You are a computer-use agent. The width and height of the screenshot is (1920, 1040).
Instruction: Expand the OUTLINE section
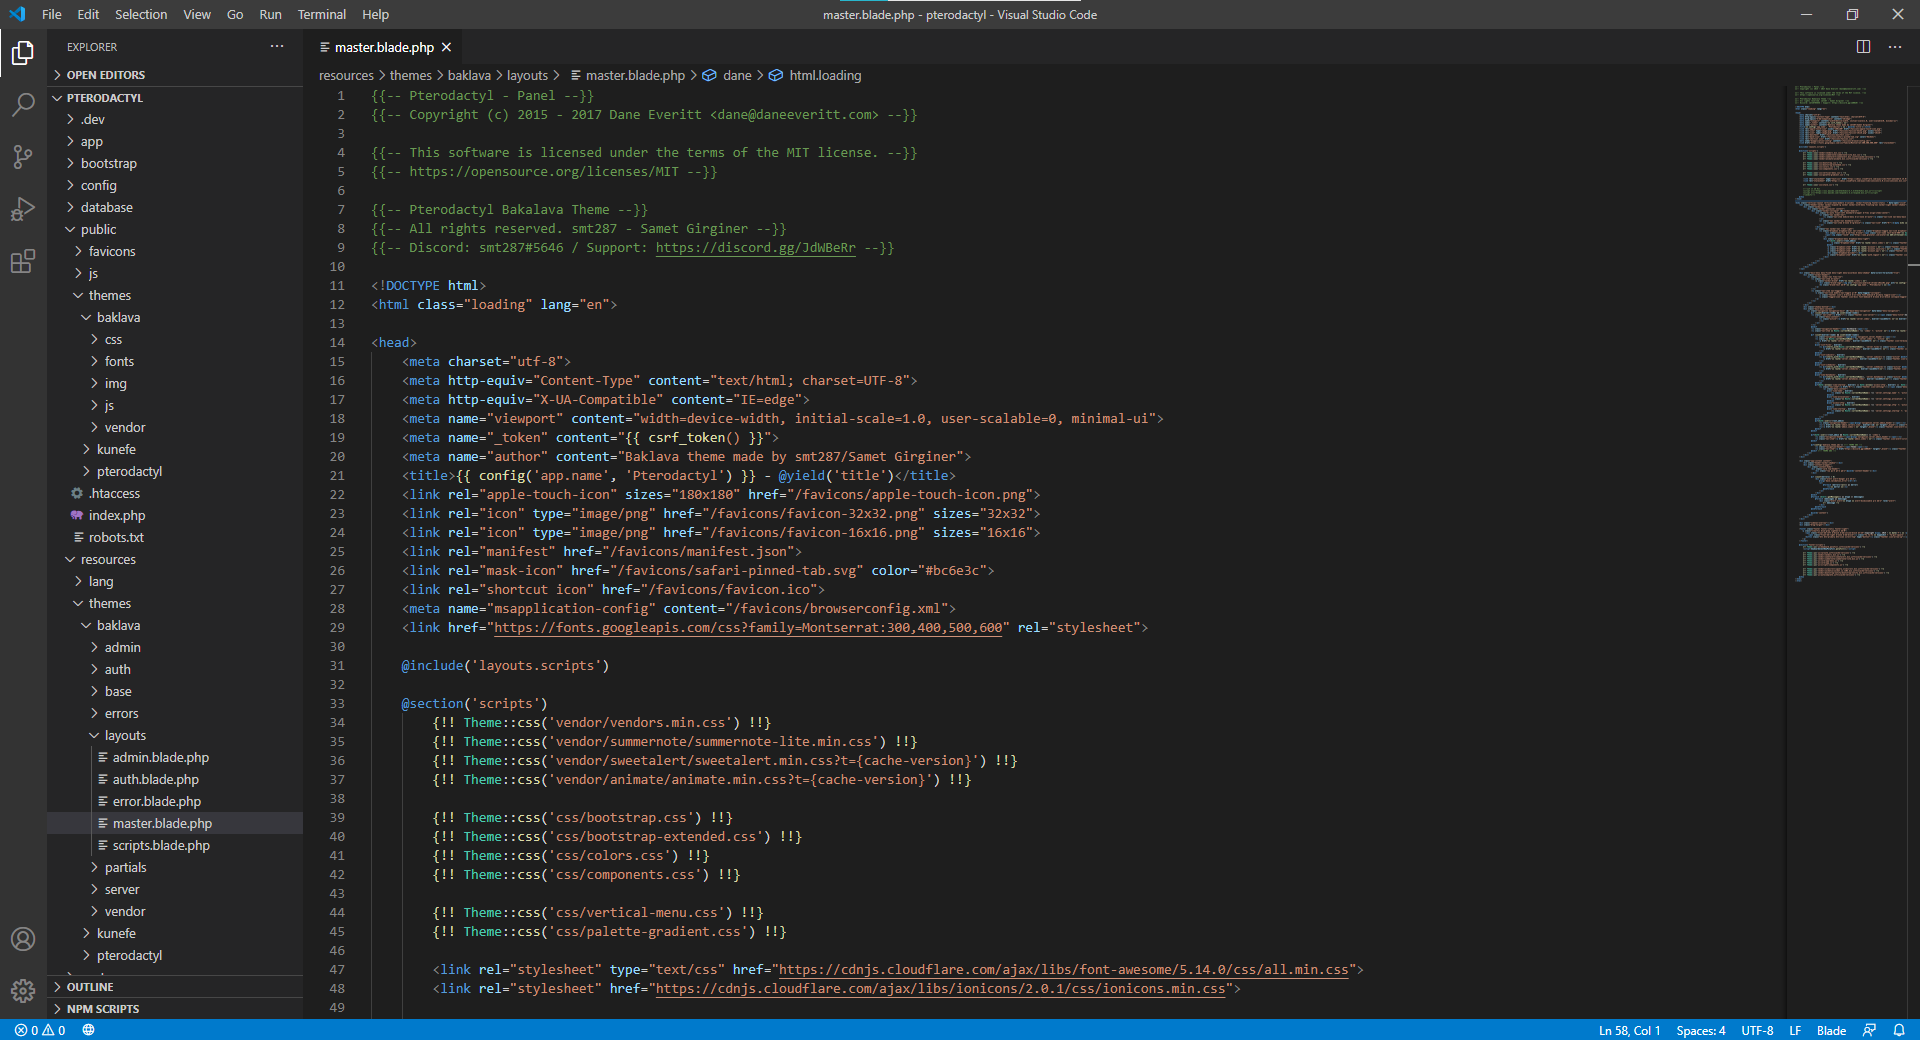[90, 987]
